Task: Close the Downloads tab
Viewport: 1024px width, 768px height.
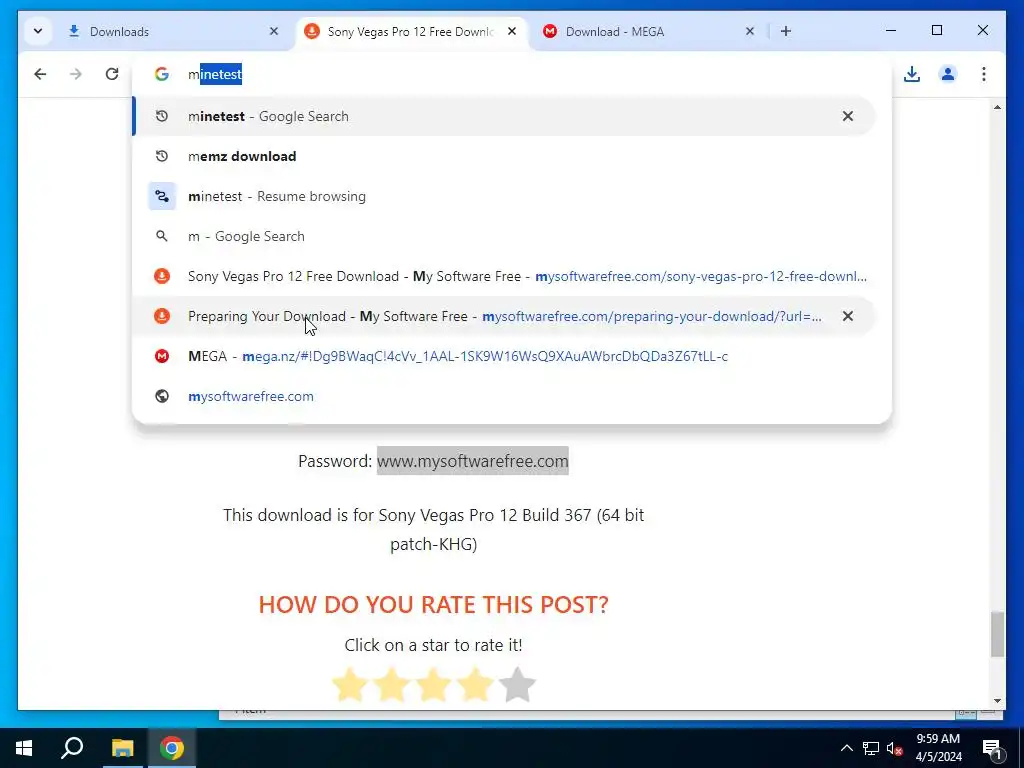Action: coord(274,31)
